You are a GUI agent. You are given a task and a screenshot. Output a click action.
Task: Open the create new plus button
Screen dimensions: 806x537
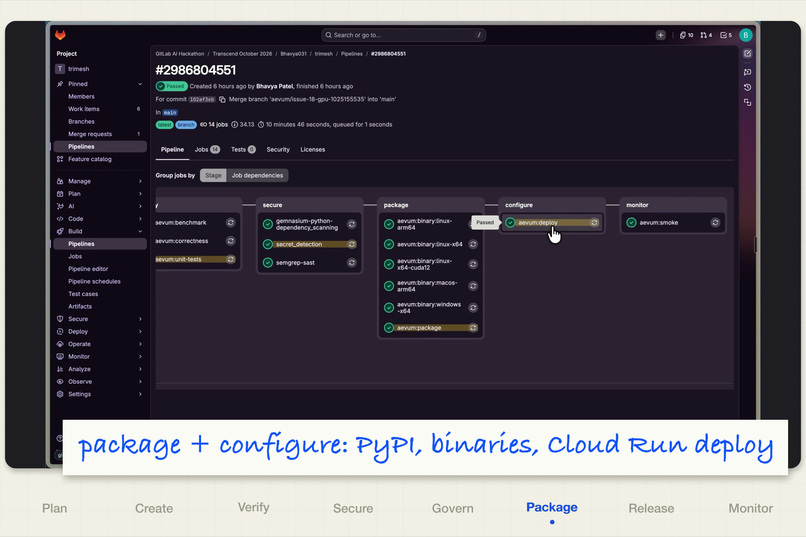[x=661, y=35]
